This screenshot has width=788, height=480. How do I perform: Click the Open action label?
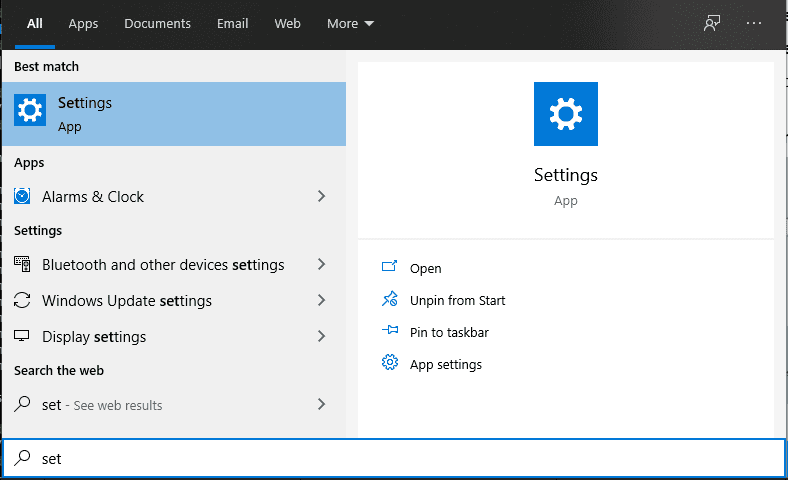click(x=426, y=268)
